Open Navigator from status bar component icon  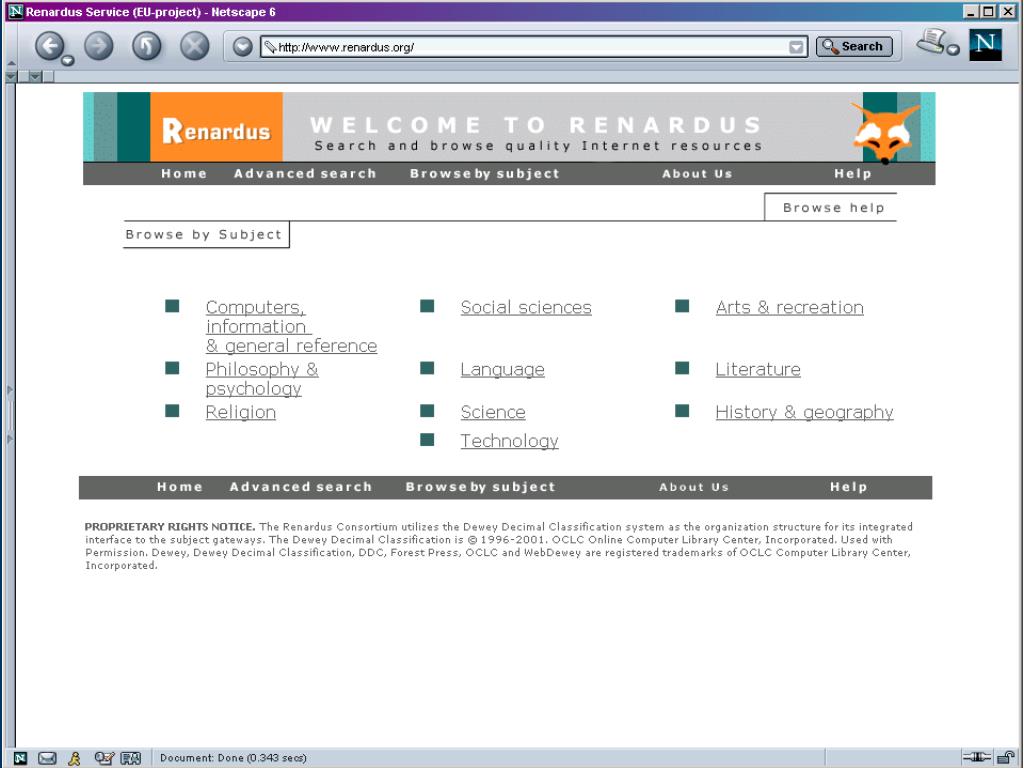pos(20,758)
